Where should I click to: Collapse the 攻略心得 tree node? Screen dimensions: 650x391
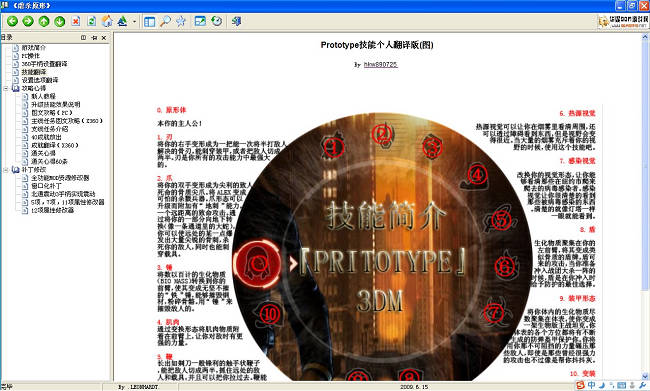point(6,88)
